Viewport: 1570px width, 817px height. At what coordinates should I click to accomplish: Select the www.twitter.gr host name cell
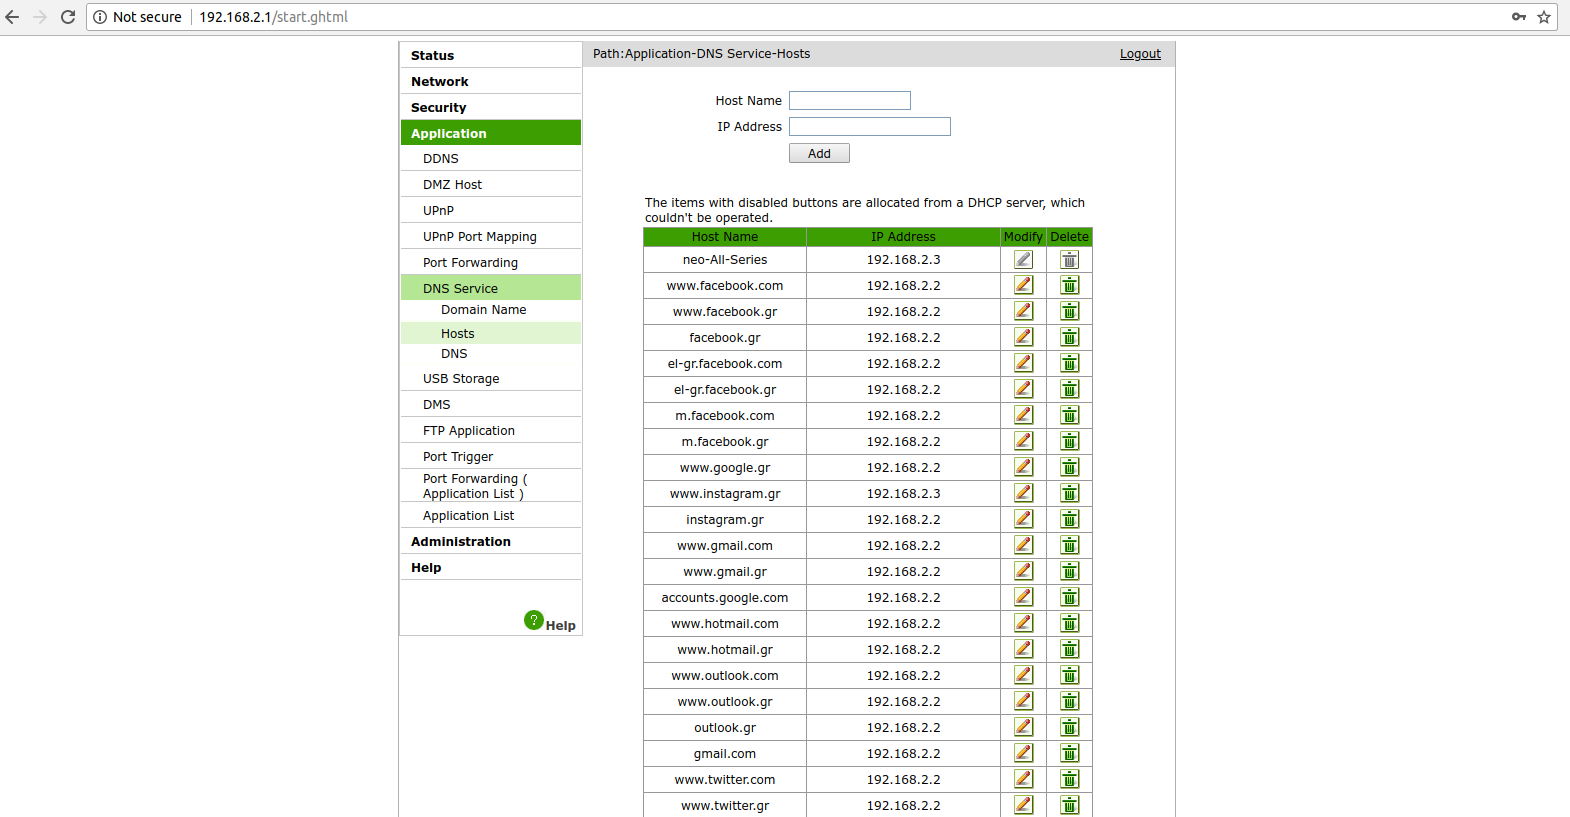[725, 805]
